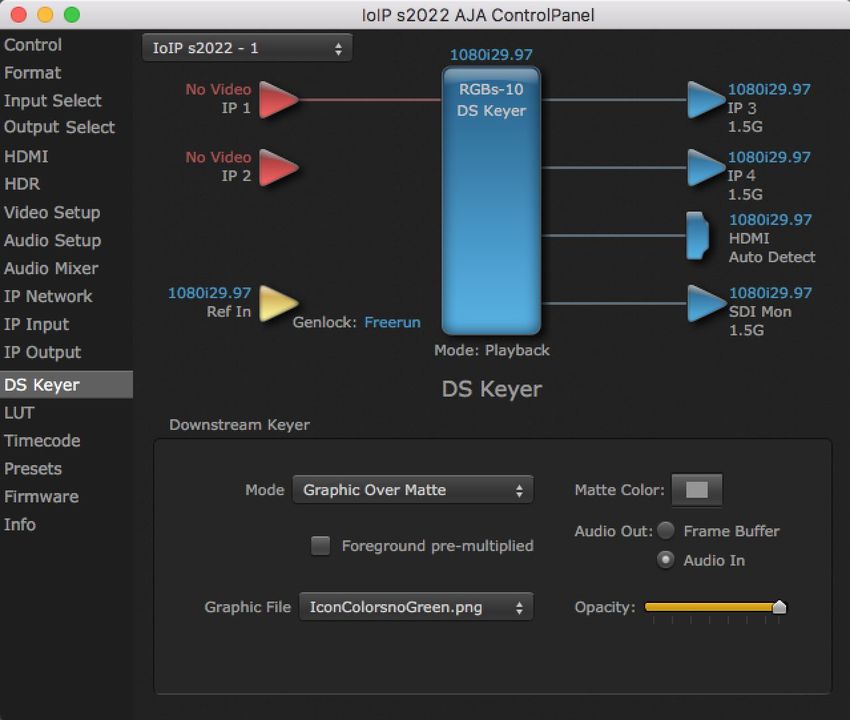Click the Opacity slider handle
Image resolution: width=850 pixels, height=720 pixels.
(780, 607)
